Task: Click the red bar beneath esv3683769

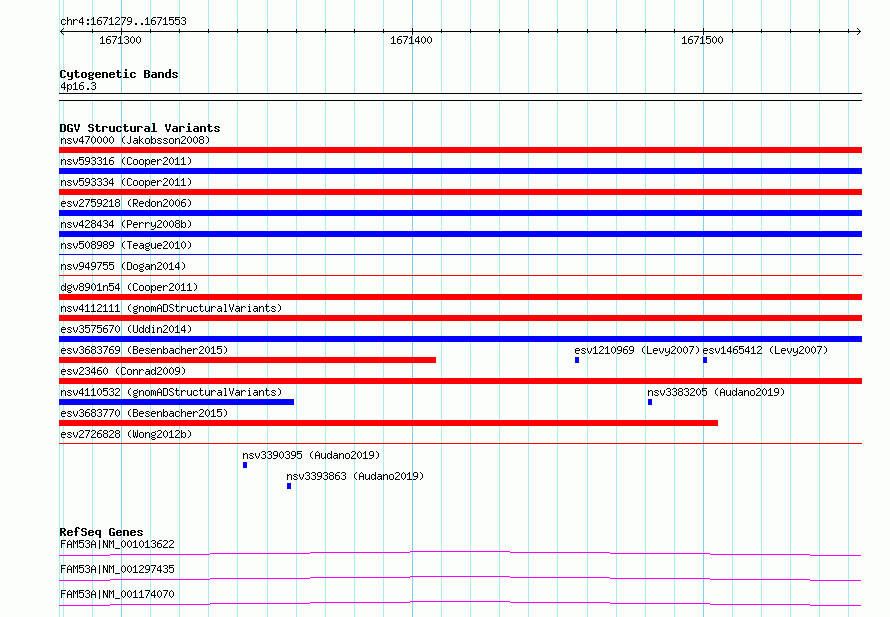Action: pyautogui.click(x=247, y=360)
